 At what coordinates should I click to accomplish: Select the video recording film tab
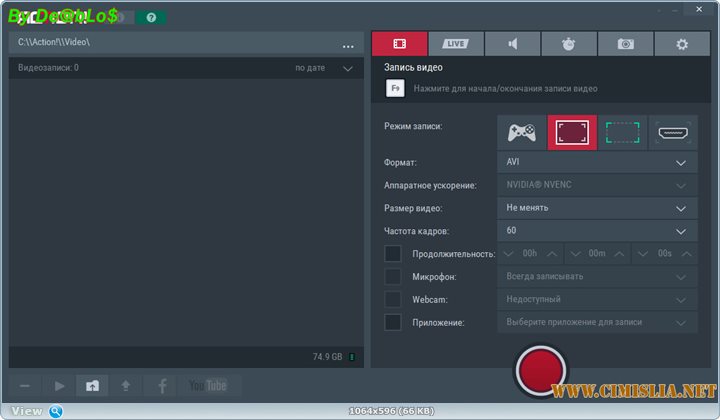tap(399, 44)
